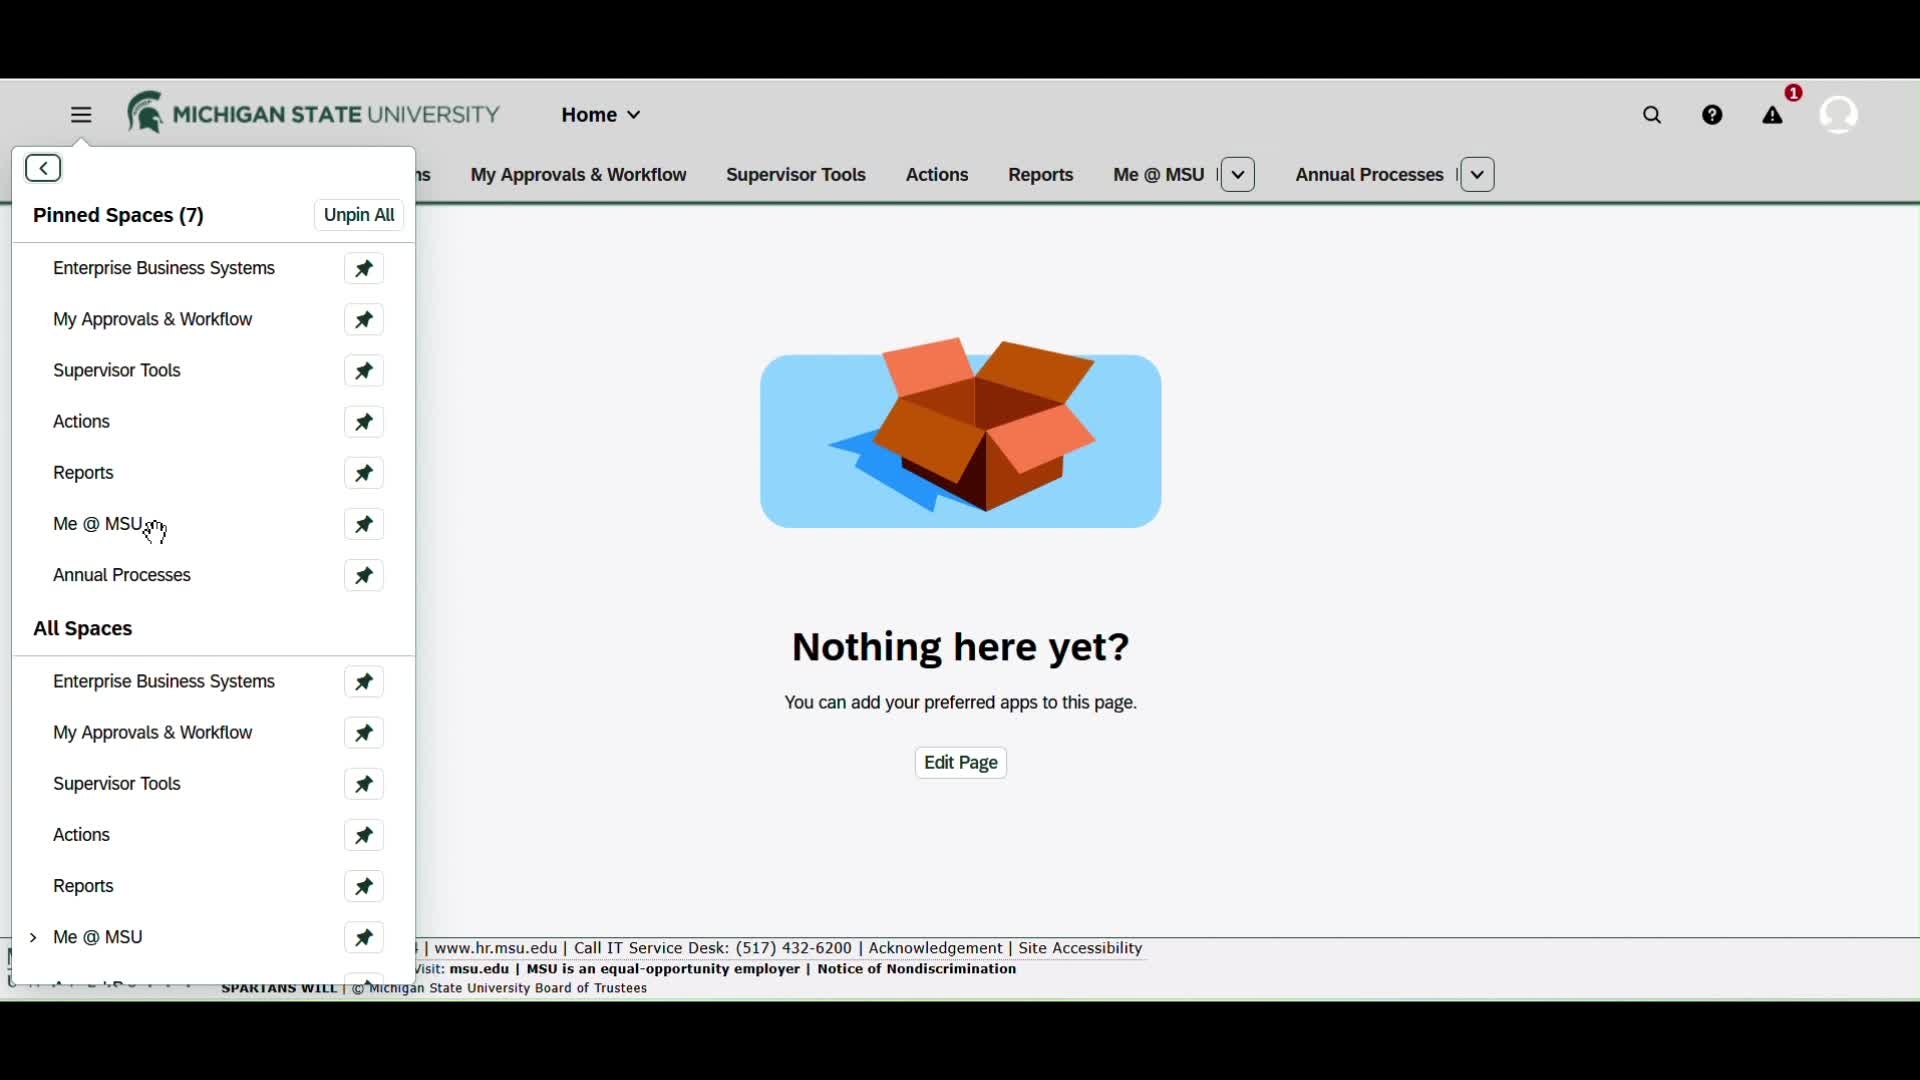Click the Edit Page button
1920x1080 pixels.
click(x=961, y=765)
